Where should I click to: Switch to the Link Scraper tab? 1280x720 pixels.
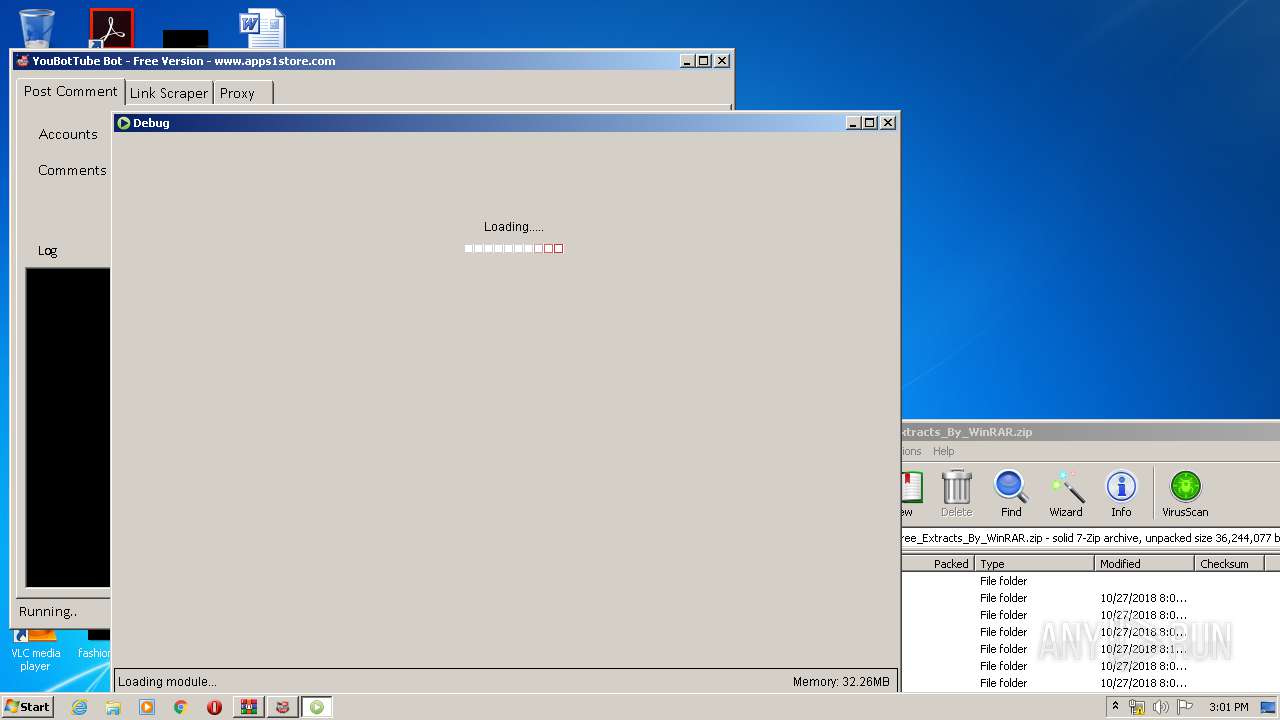(169, 93)
